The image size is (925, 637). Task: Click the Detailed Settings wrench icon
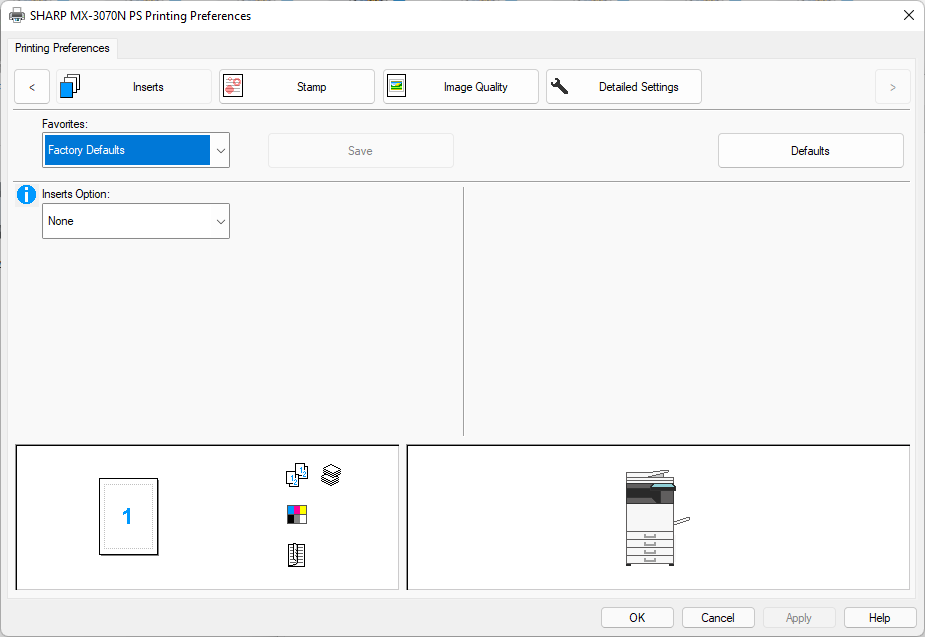[x=560, y=87]
